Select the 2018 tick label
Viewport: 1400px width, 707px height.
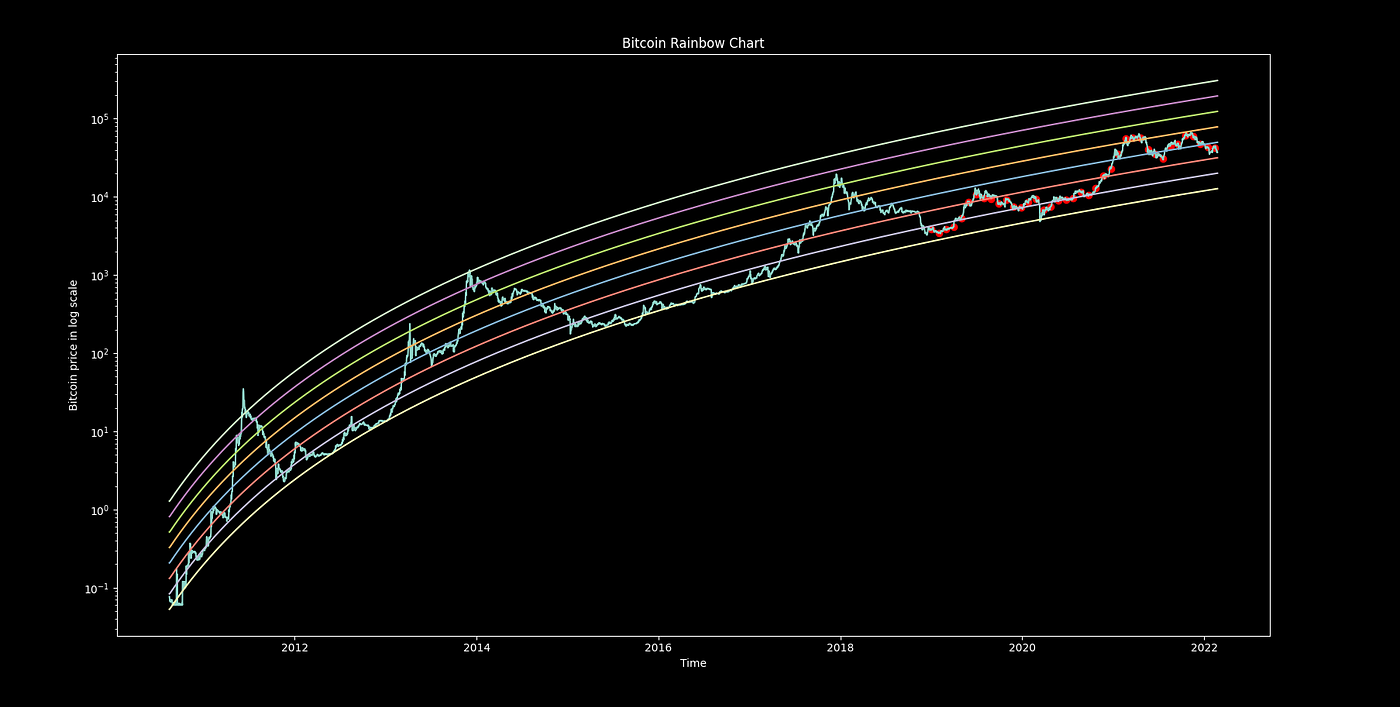(841, 648)
